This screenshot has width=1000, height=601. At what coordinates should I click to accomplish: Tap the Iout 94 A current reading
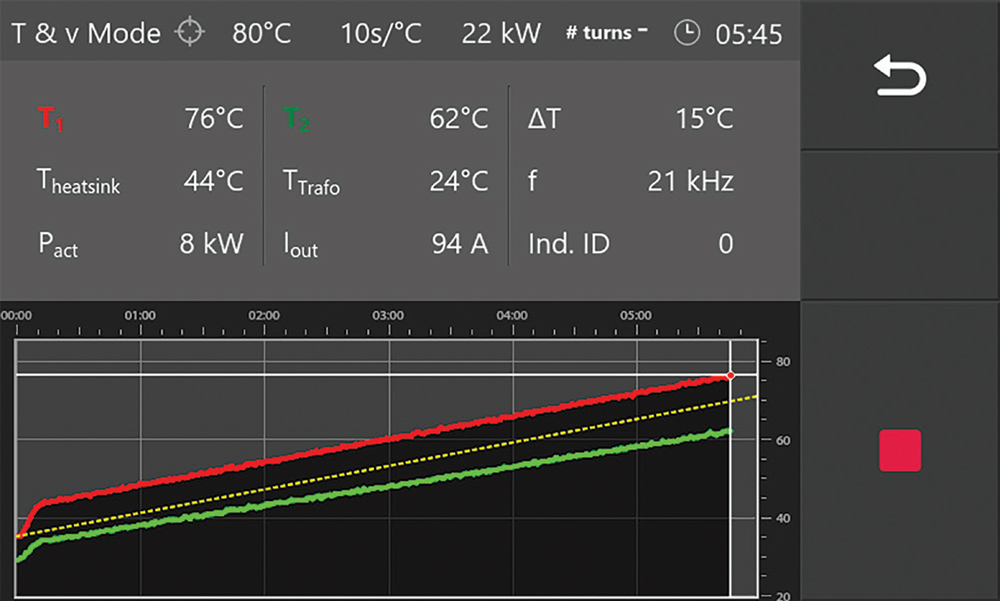[459, 243]
